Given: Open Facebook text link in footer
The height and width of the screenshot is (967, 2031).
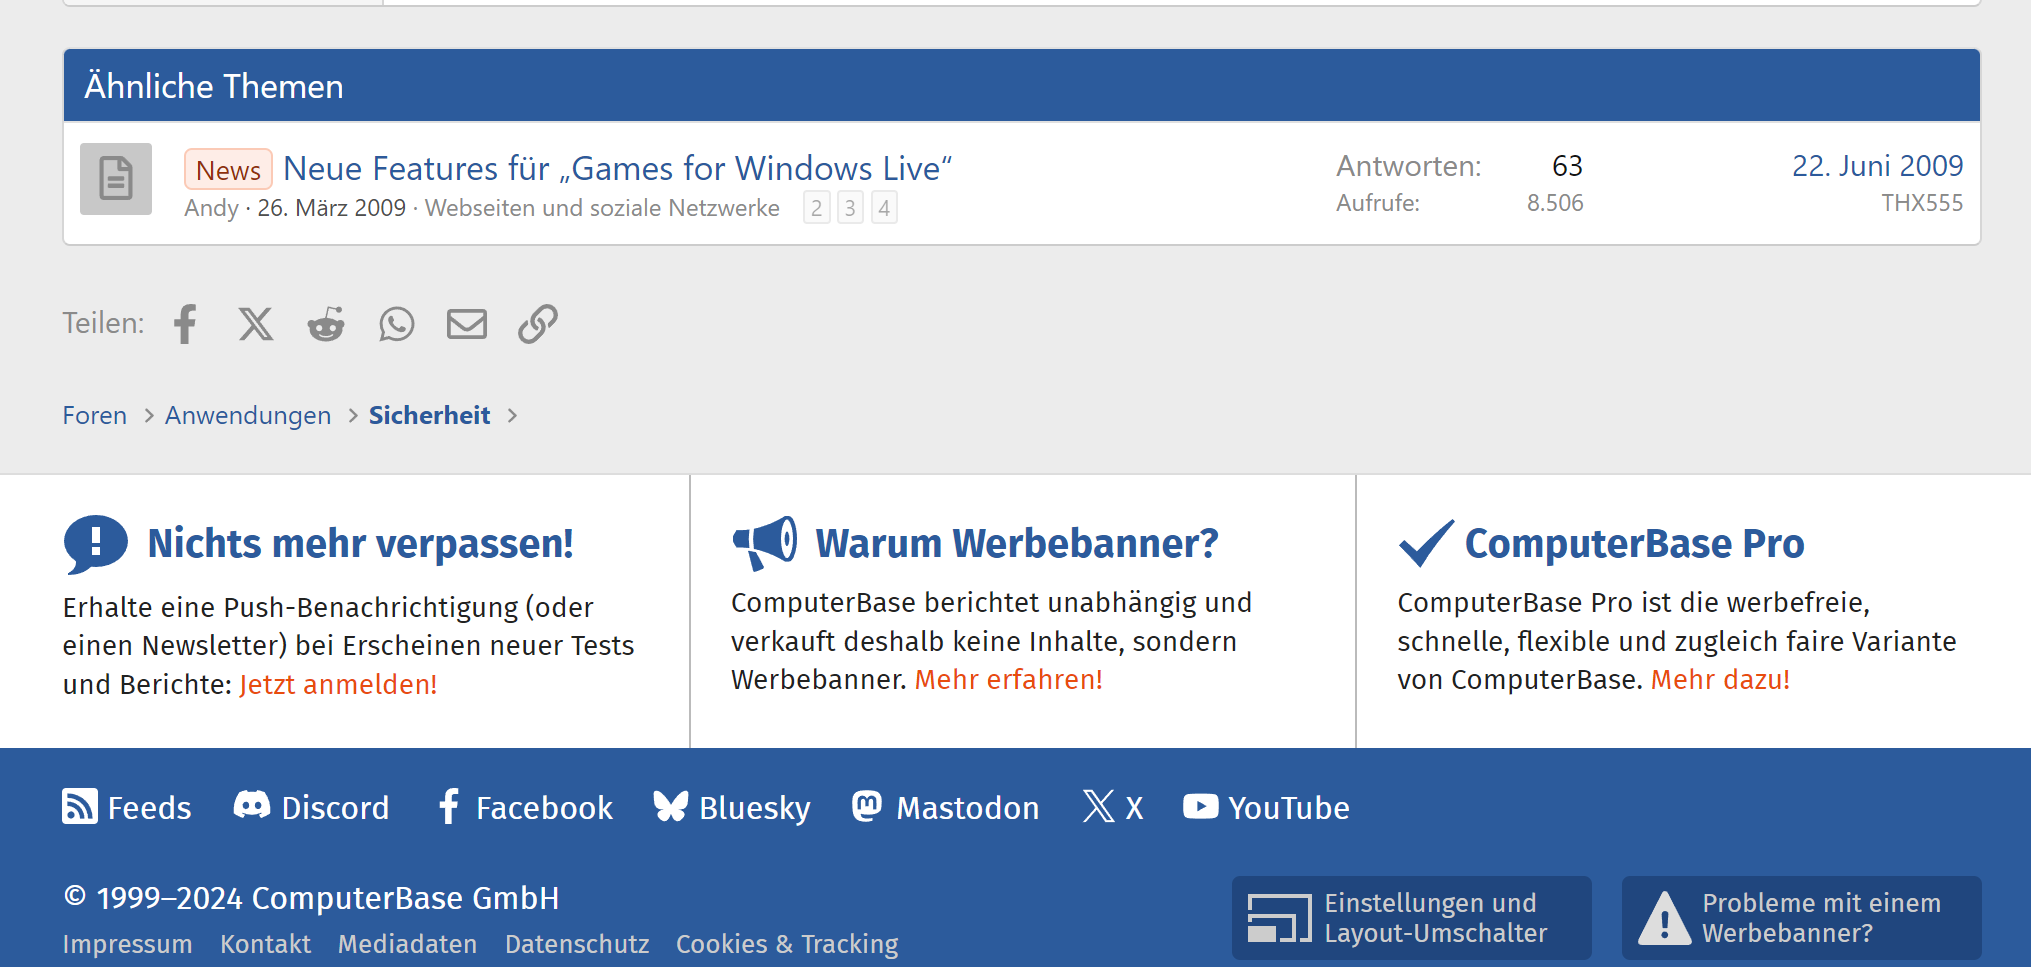Looking at the screenshot, I should pos(544,808).
